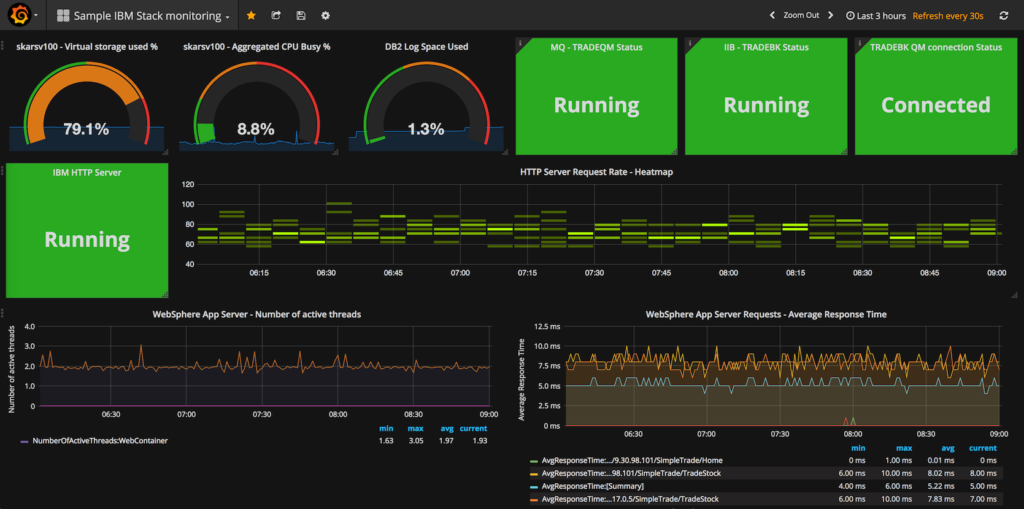The width and height of the screenshot is (1024, 509).
Task: Click the 79.1% virtual storage gauge value
Action: (x=86, y=129)
